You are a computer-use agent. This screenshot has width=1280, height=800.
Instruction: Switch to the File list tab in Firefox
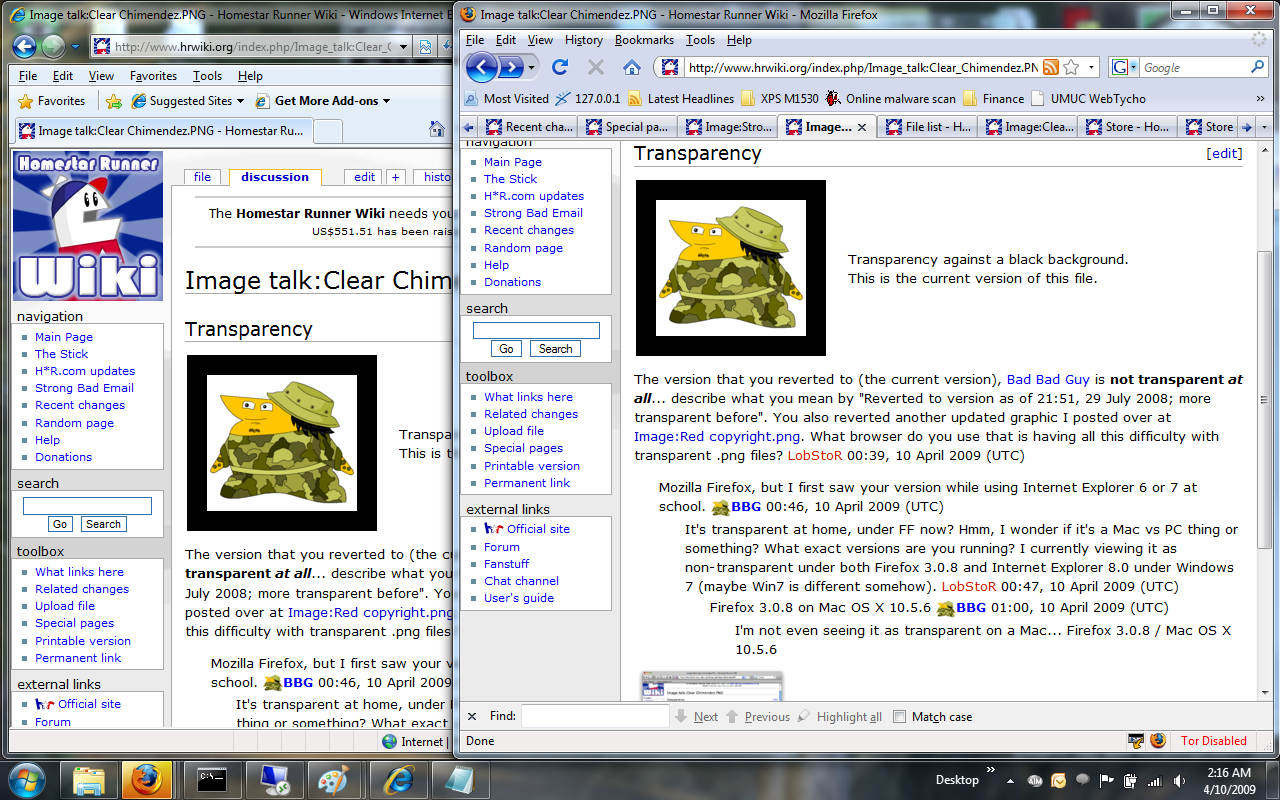(928, 127)
